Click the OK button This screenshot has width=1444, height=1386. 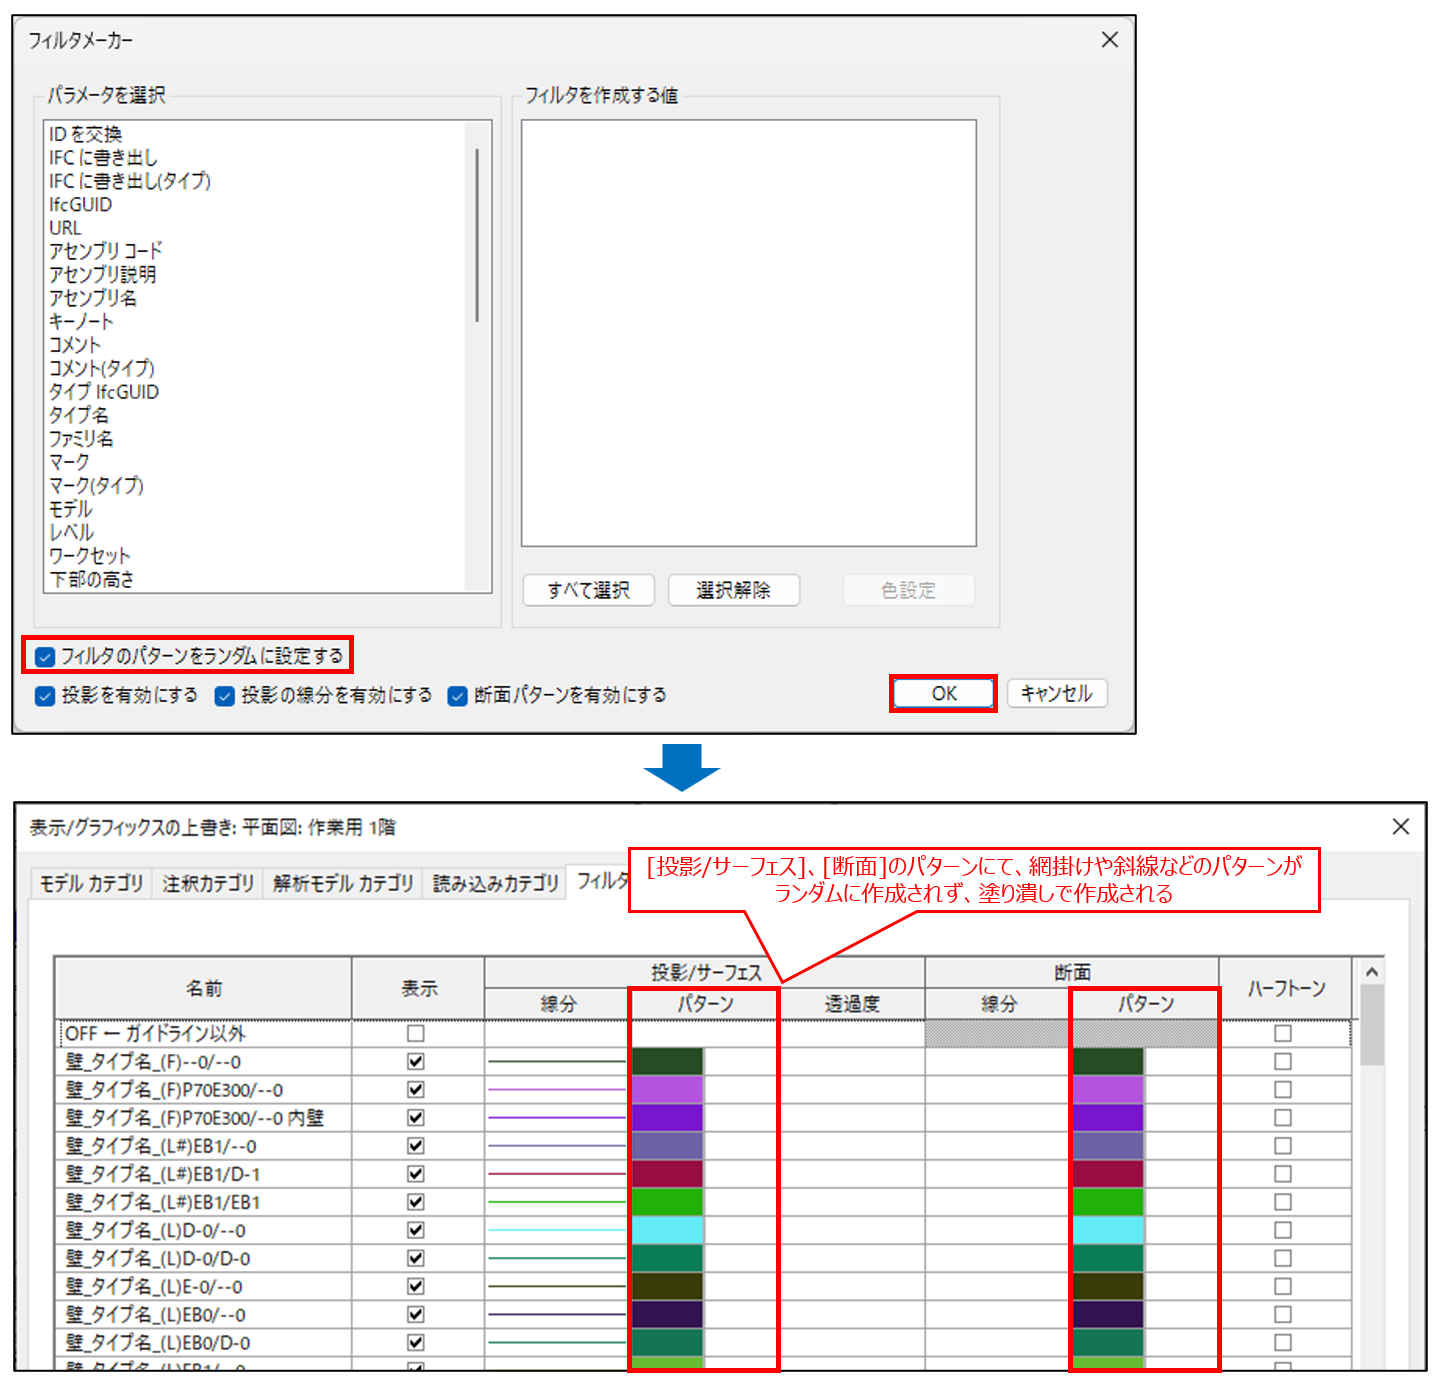943,693
